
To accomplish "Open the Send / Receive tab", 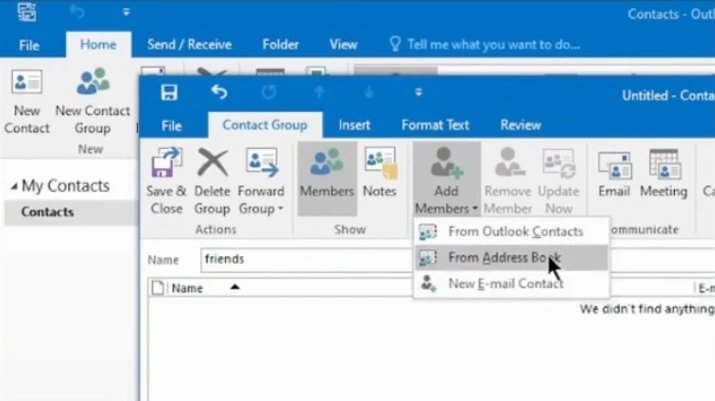I will click(189, 45).
